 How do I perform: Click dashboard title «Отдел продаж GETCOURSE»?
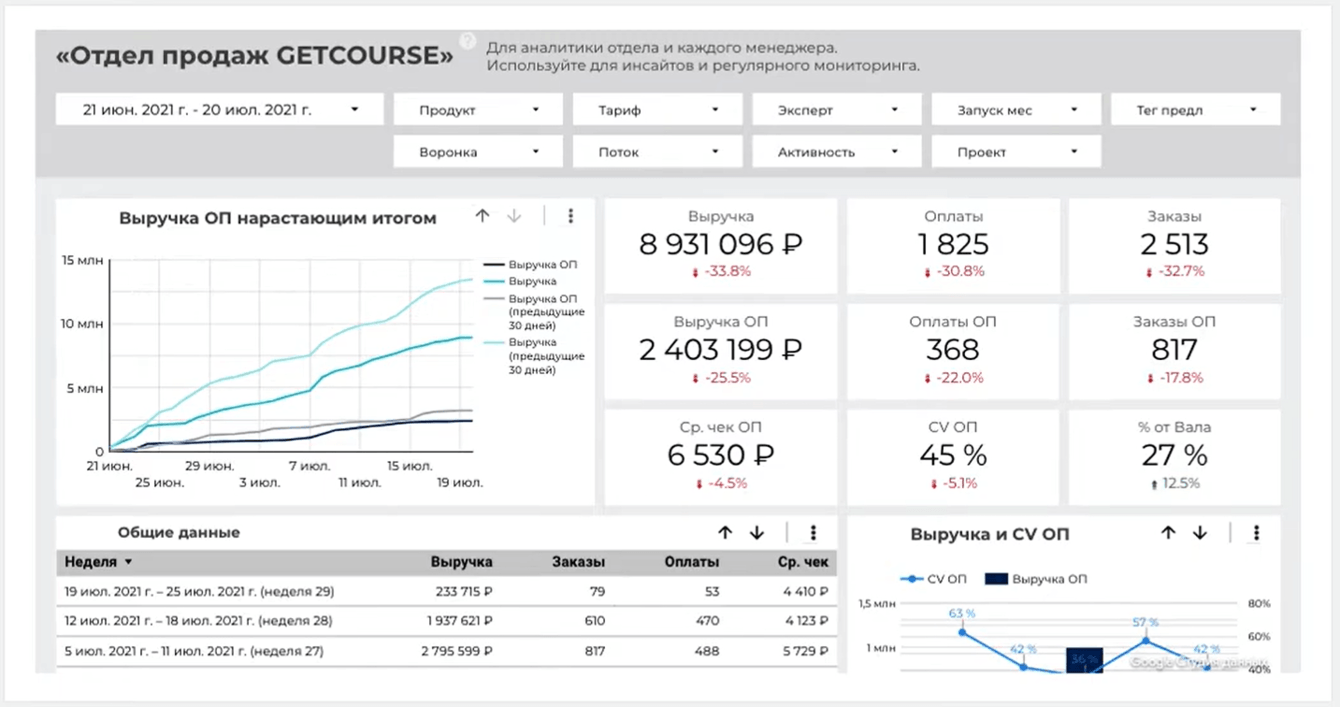255,56
